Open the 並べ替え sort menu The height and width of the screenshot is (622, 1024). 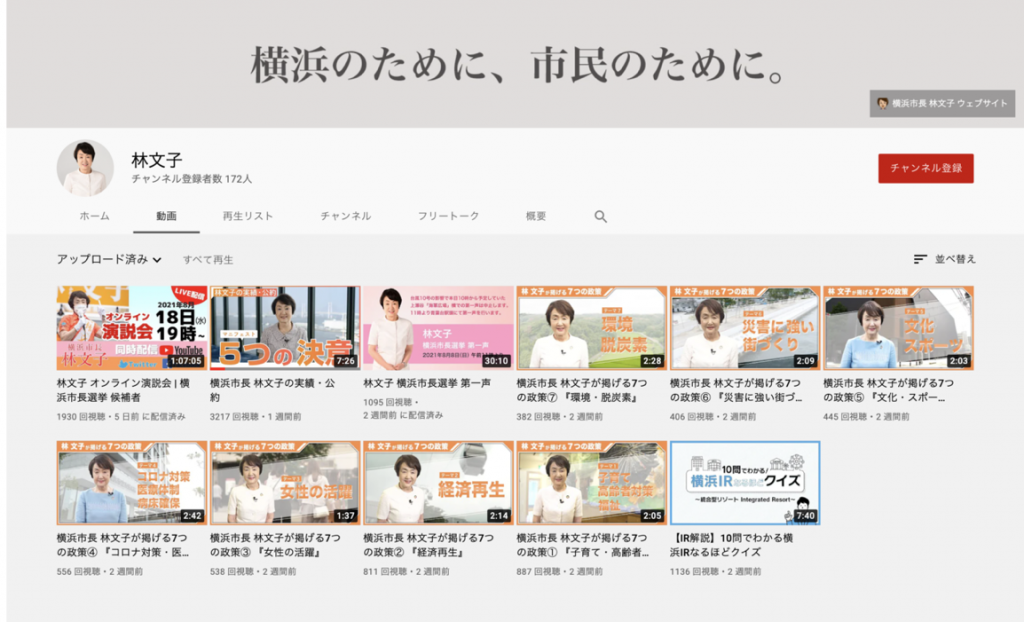click(955, 259)
